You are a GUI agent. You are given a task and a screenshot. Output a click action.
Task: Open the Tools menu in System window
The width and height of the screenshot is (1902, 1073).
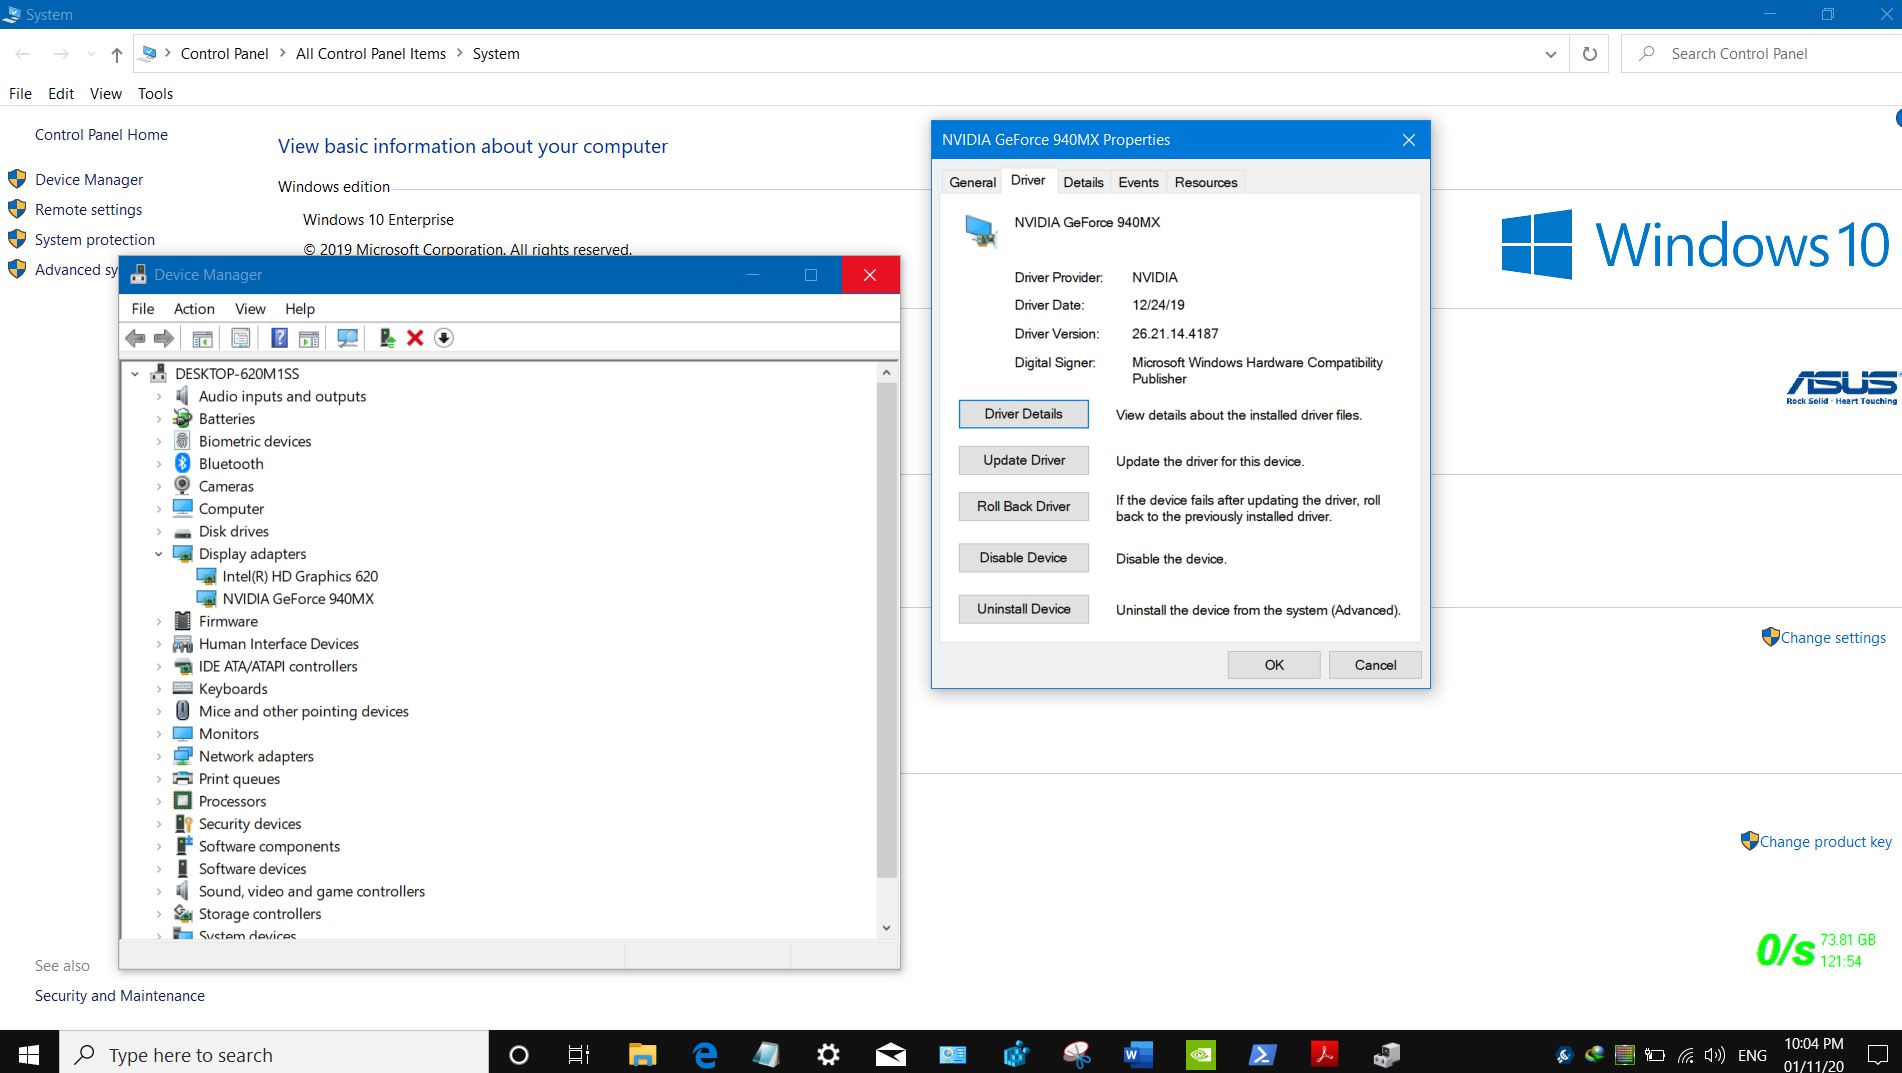[155, 94]
